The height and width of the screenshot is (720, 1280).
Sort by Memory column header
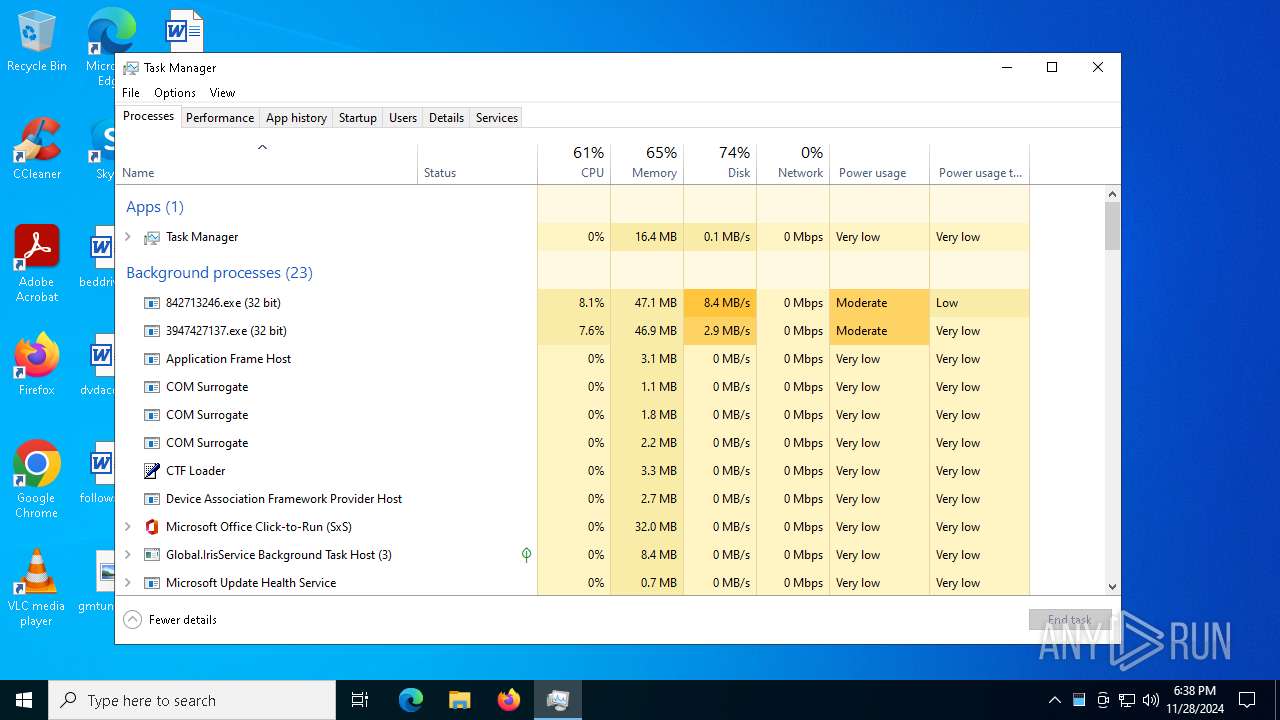[x=647, y=164]
